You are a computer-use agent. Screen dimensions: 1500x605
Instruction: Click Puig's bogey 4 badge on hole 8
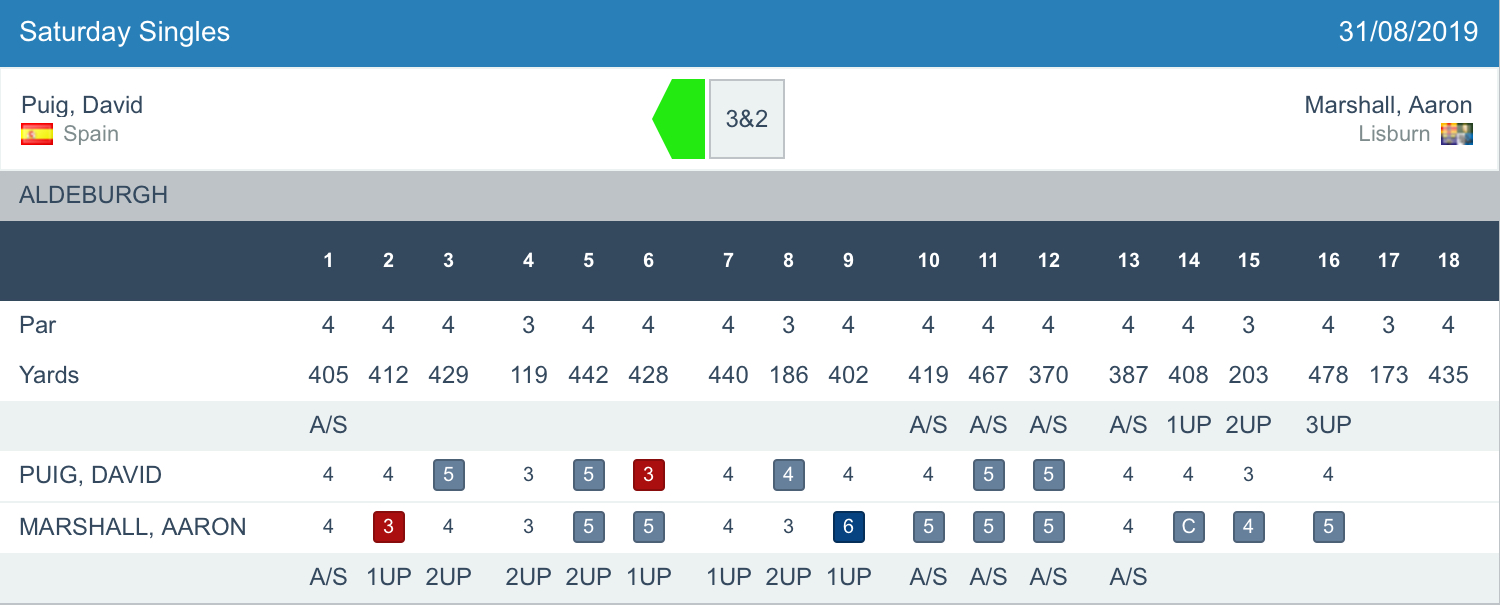tap(788, 475)
